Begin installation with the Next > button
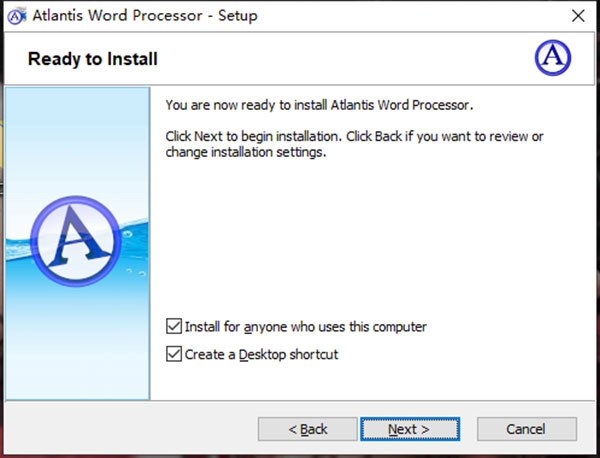The height and width of the screenshot is (458, 600). click(x=410, y=429)
